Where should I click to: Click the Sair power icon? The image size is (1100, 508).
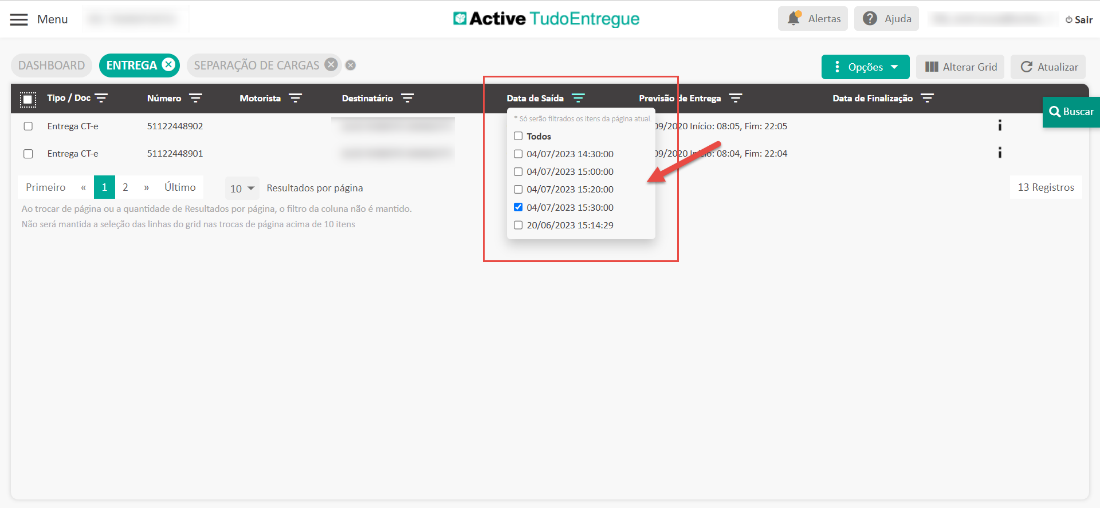(1068, 20)
